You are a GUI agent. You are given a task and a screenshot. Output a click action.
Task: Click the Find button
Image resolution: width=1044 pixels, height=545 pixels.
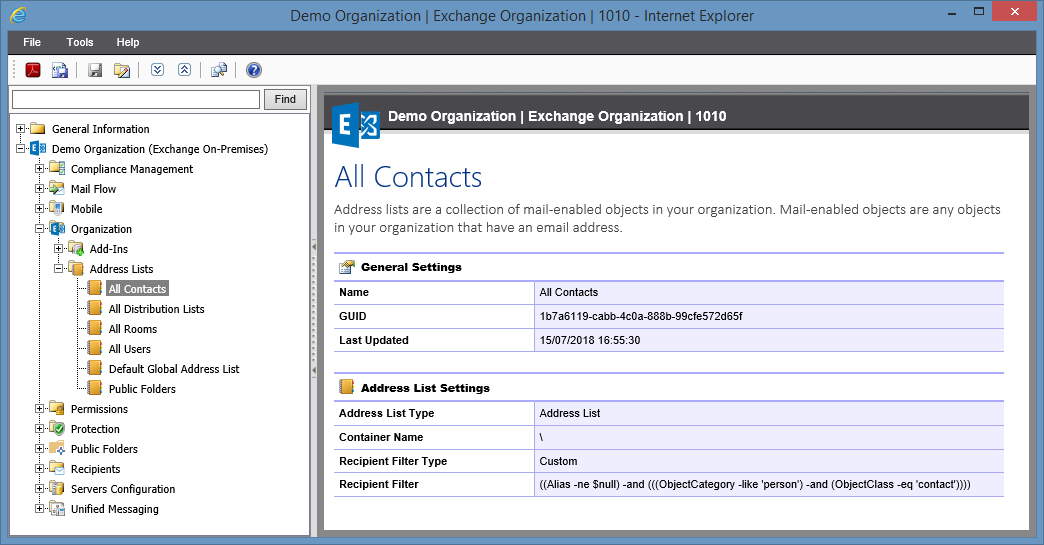(x=285, y=99)
